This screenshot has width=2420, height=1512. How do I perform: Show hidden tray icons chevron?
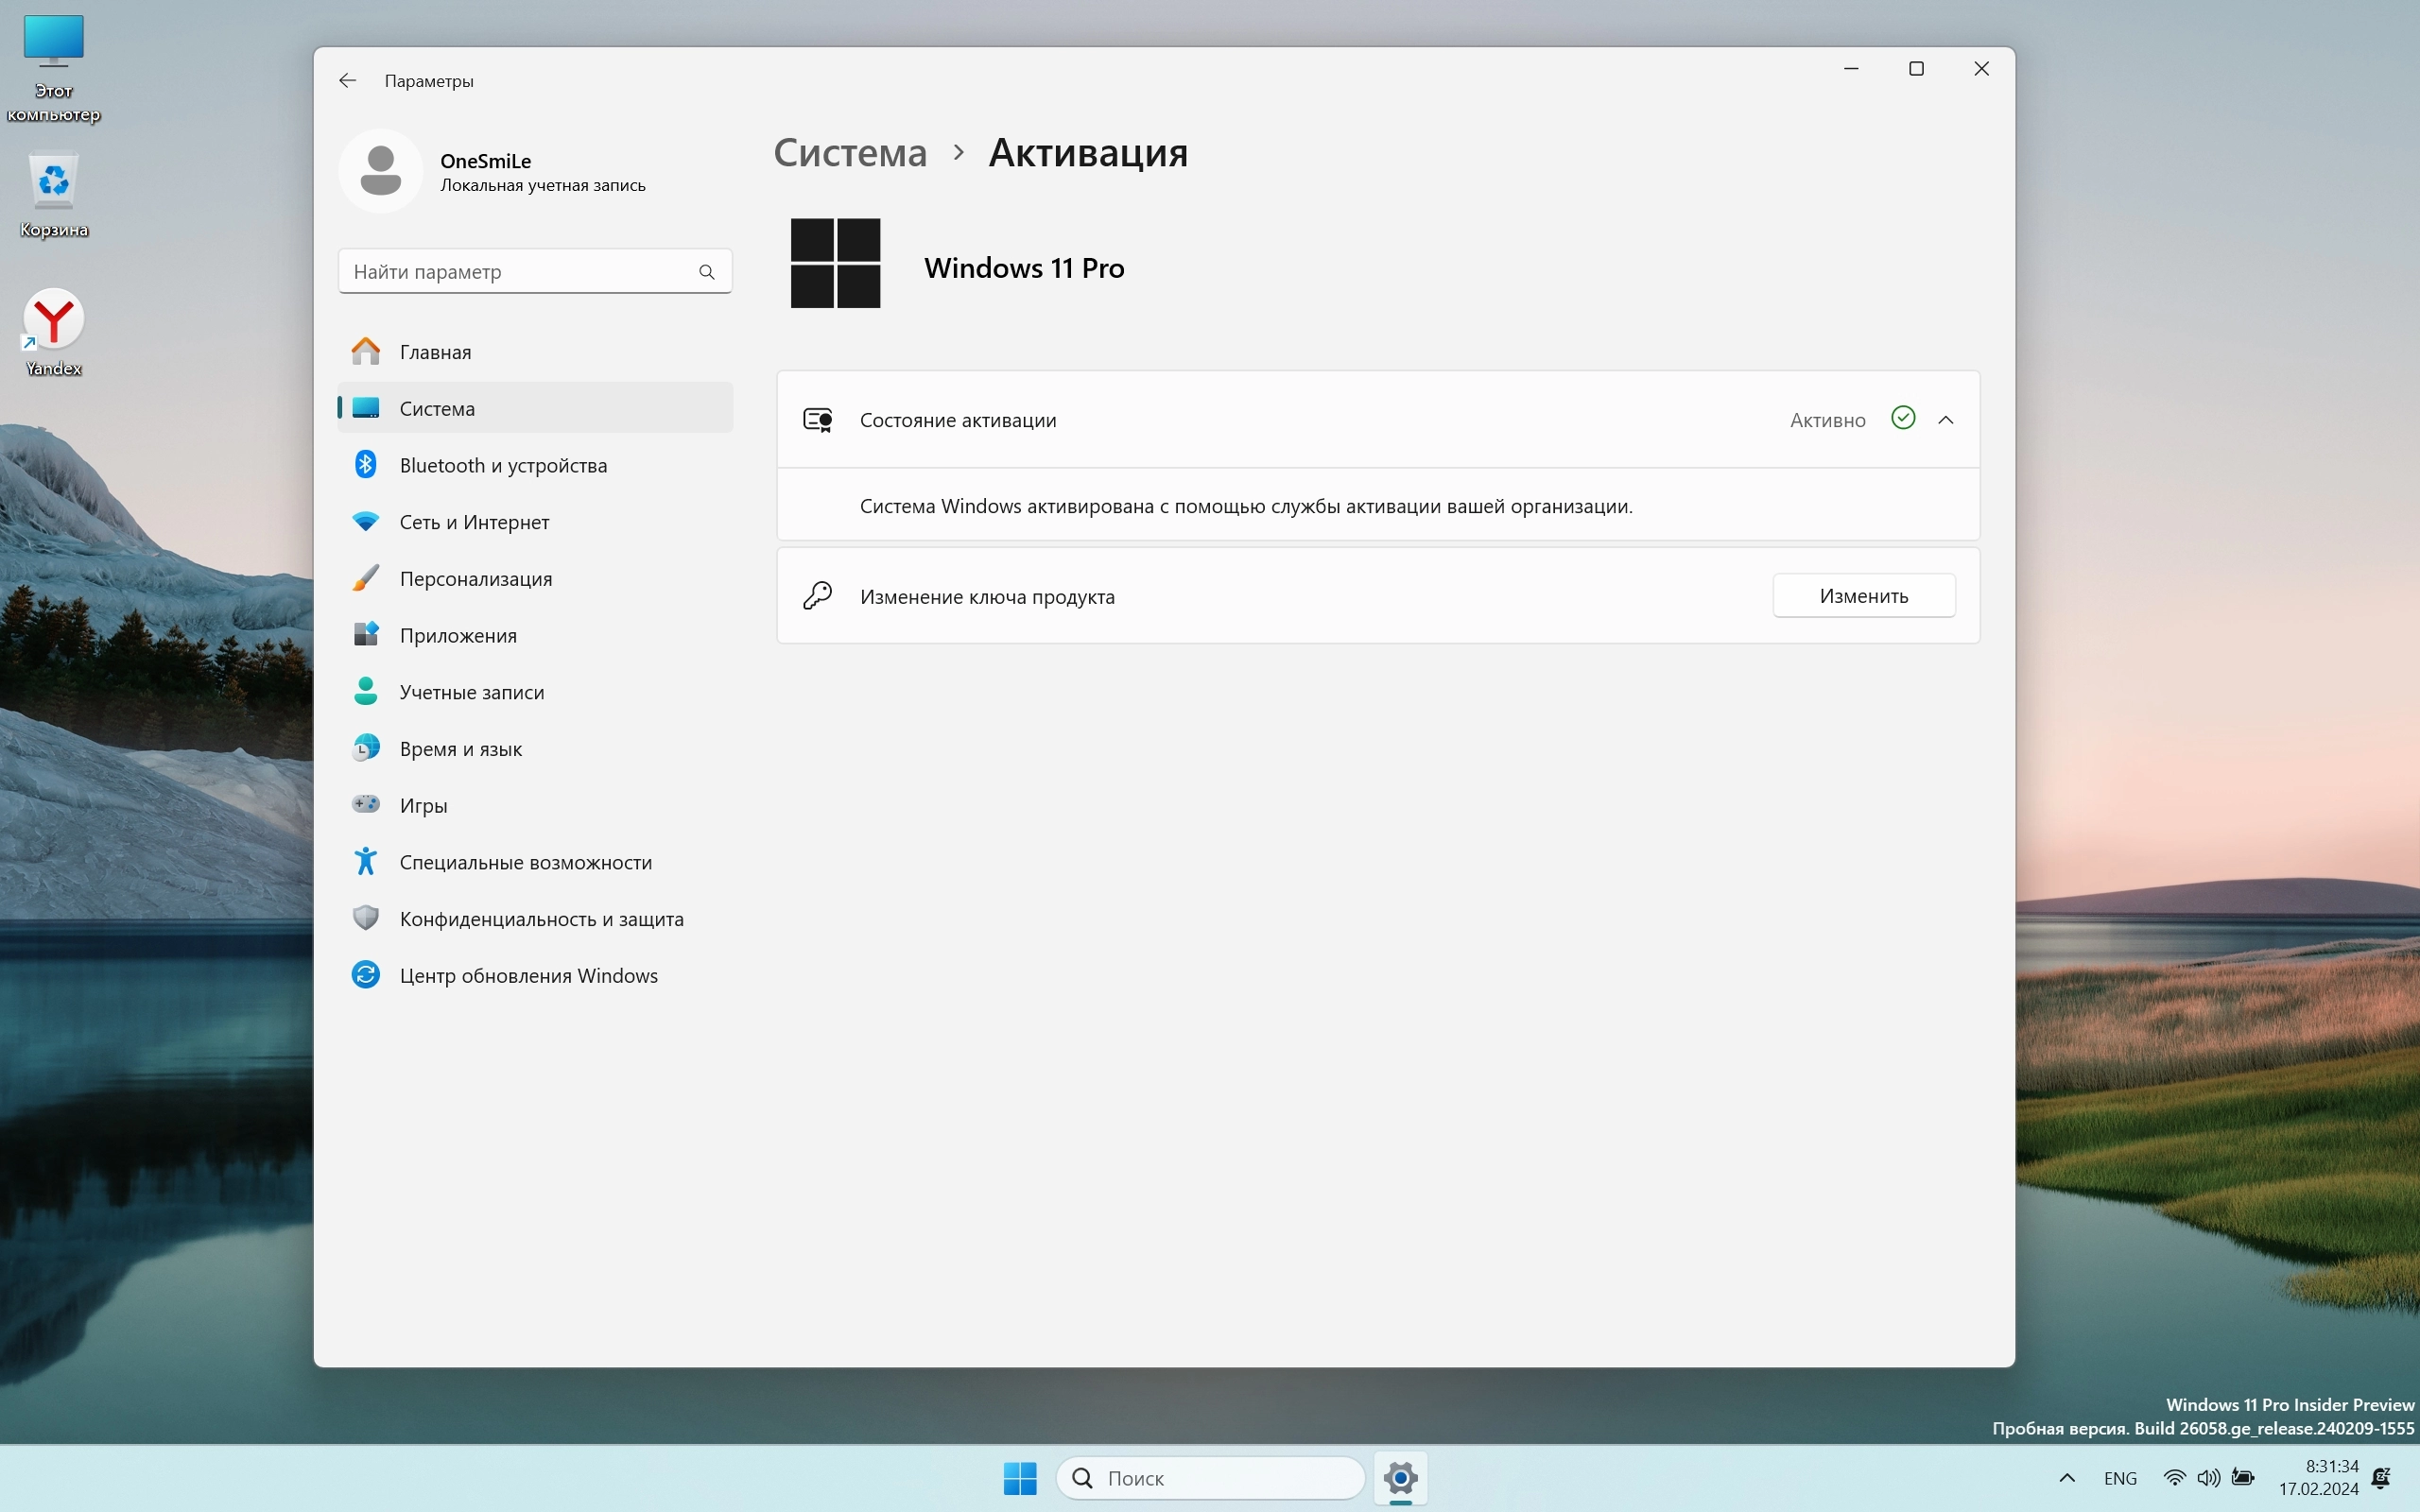click(2067, 1478)
